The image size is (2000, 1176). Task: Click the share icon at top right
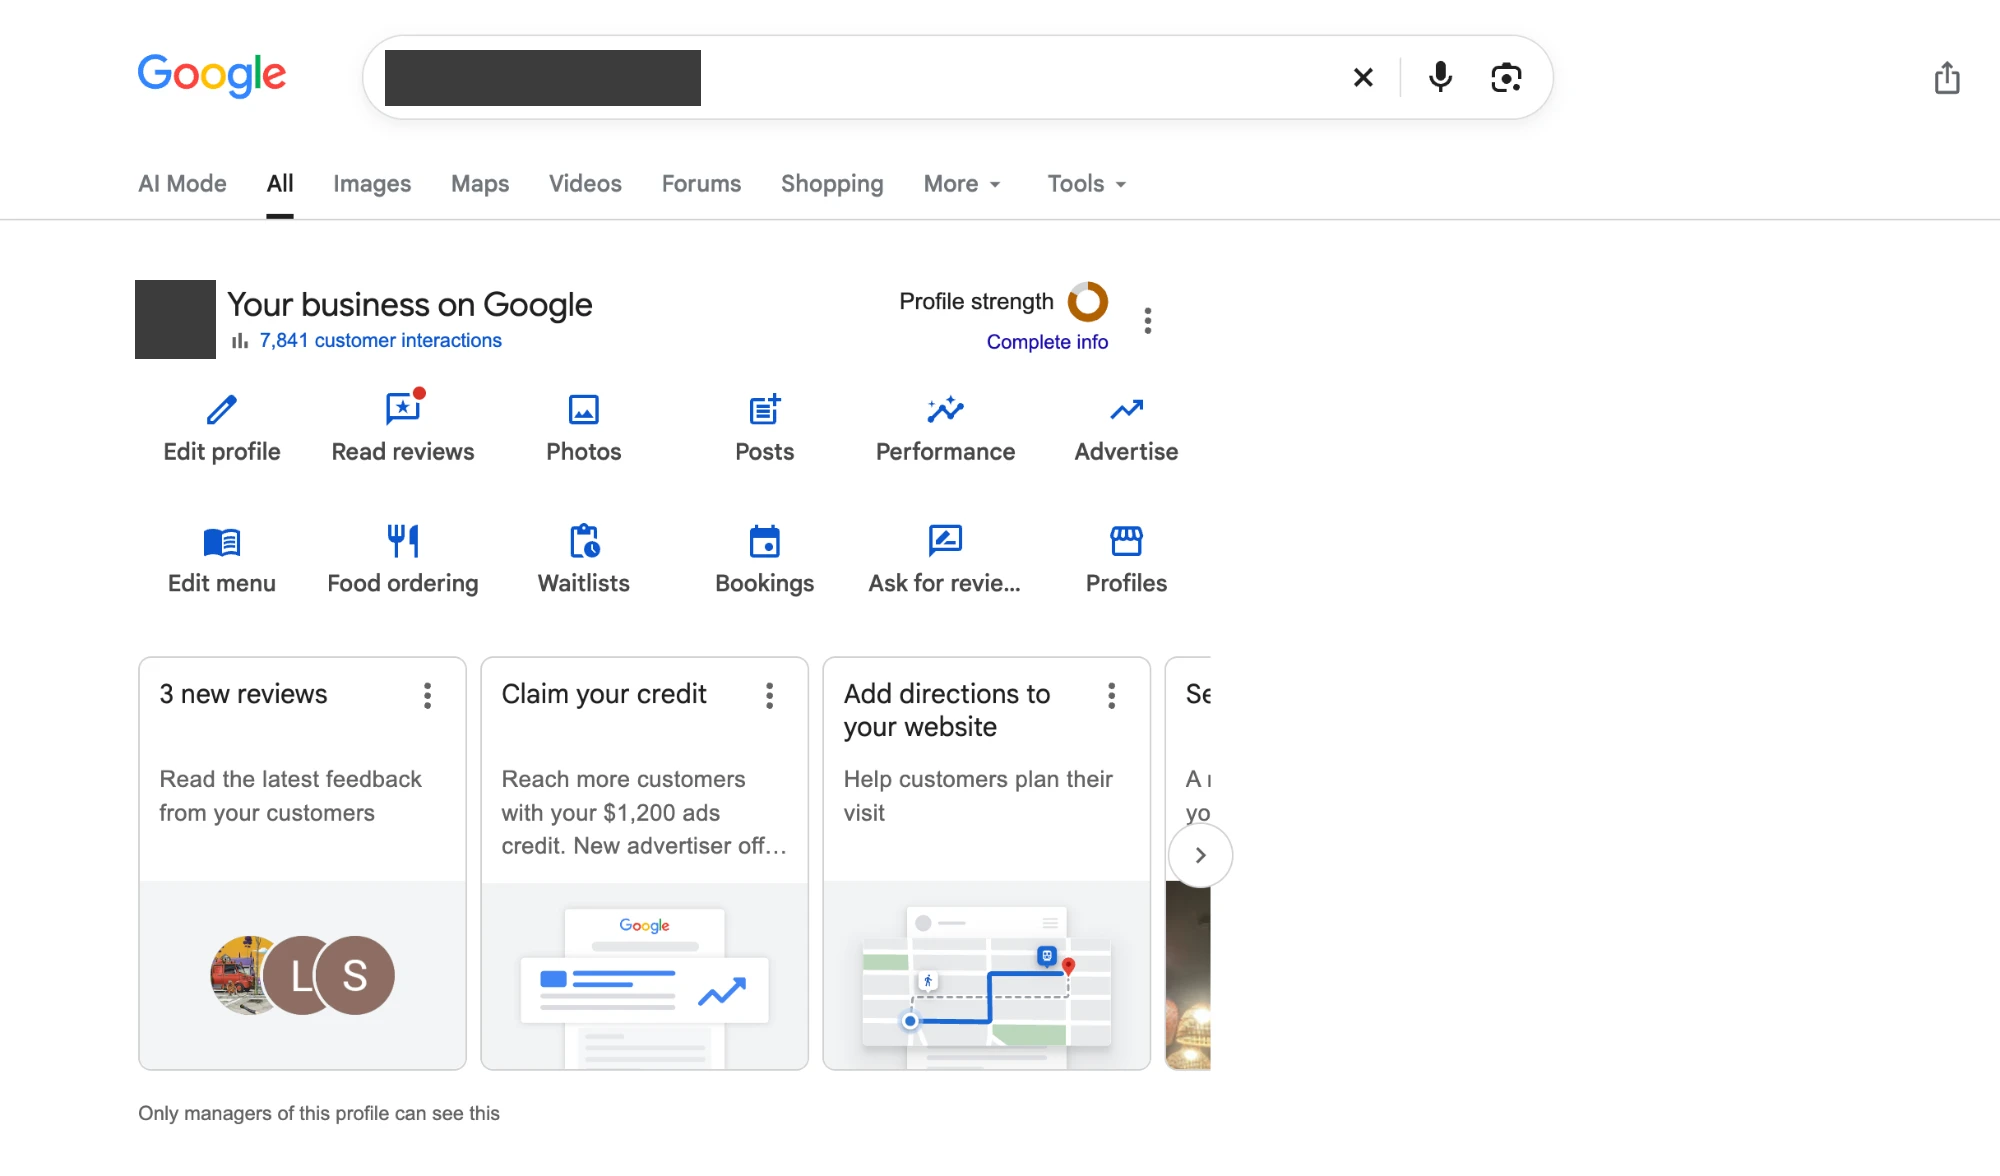1946,77
